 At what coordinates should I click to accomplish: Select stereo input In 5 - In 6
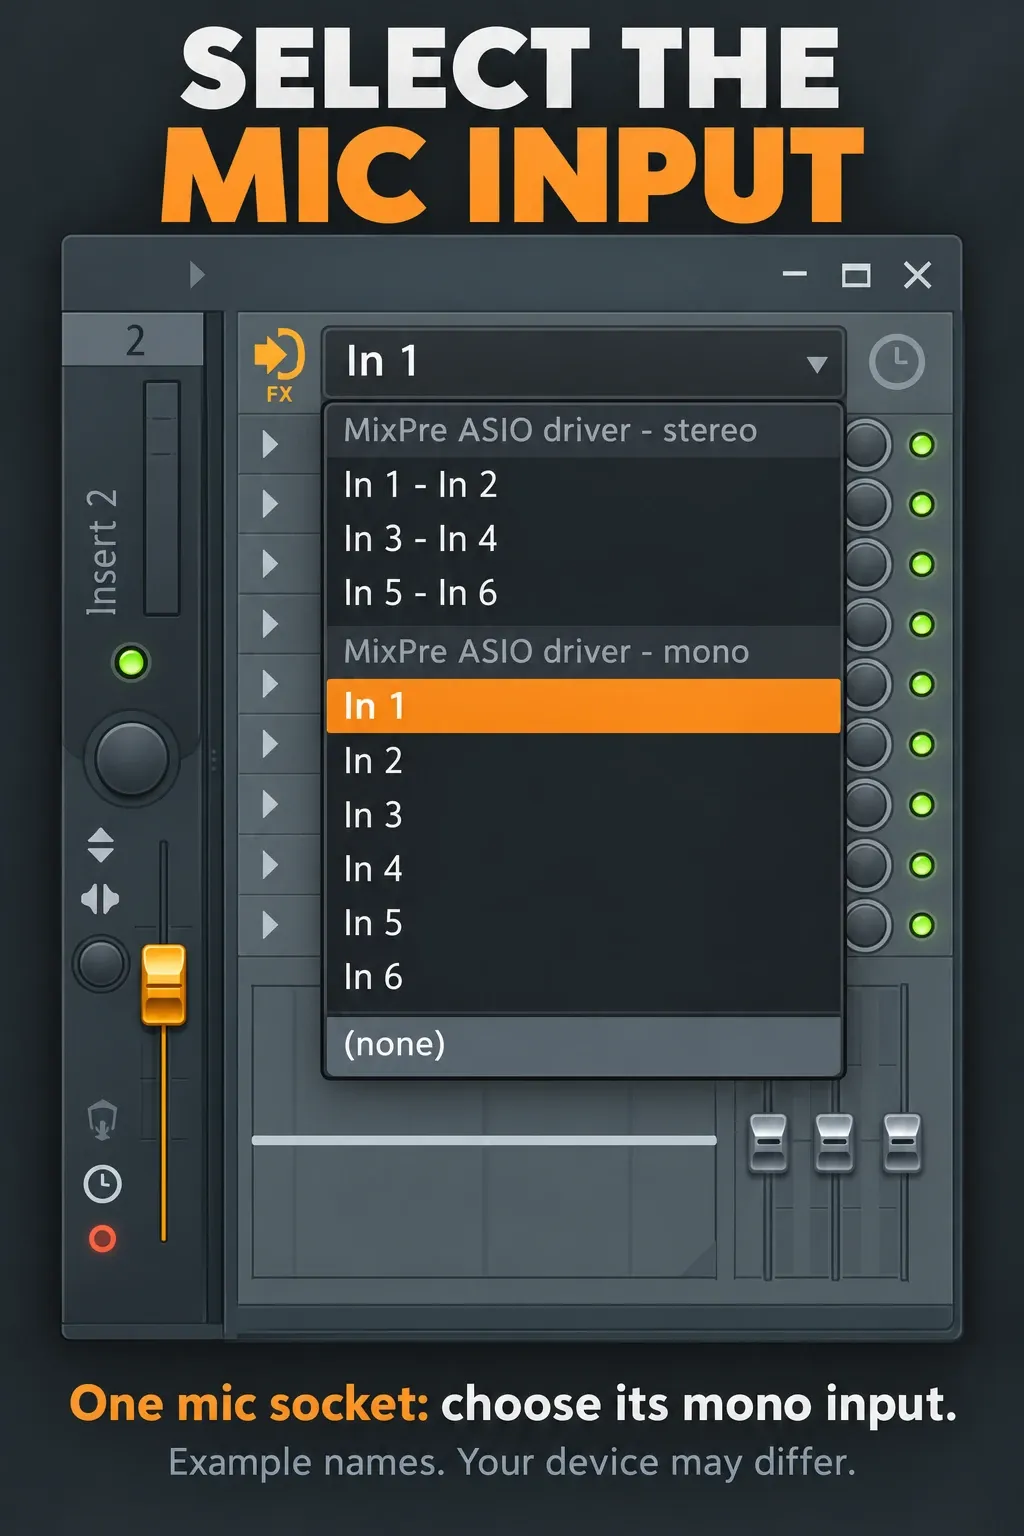[583, 593]
